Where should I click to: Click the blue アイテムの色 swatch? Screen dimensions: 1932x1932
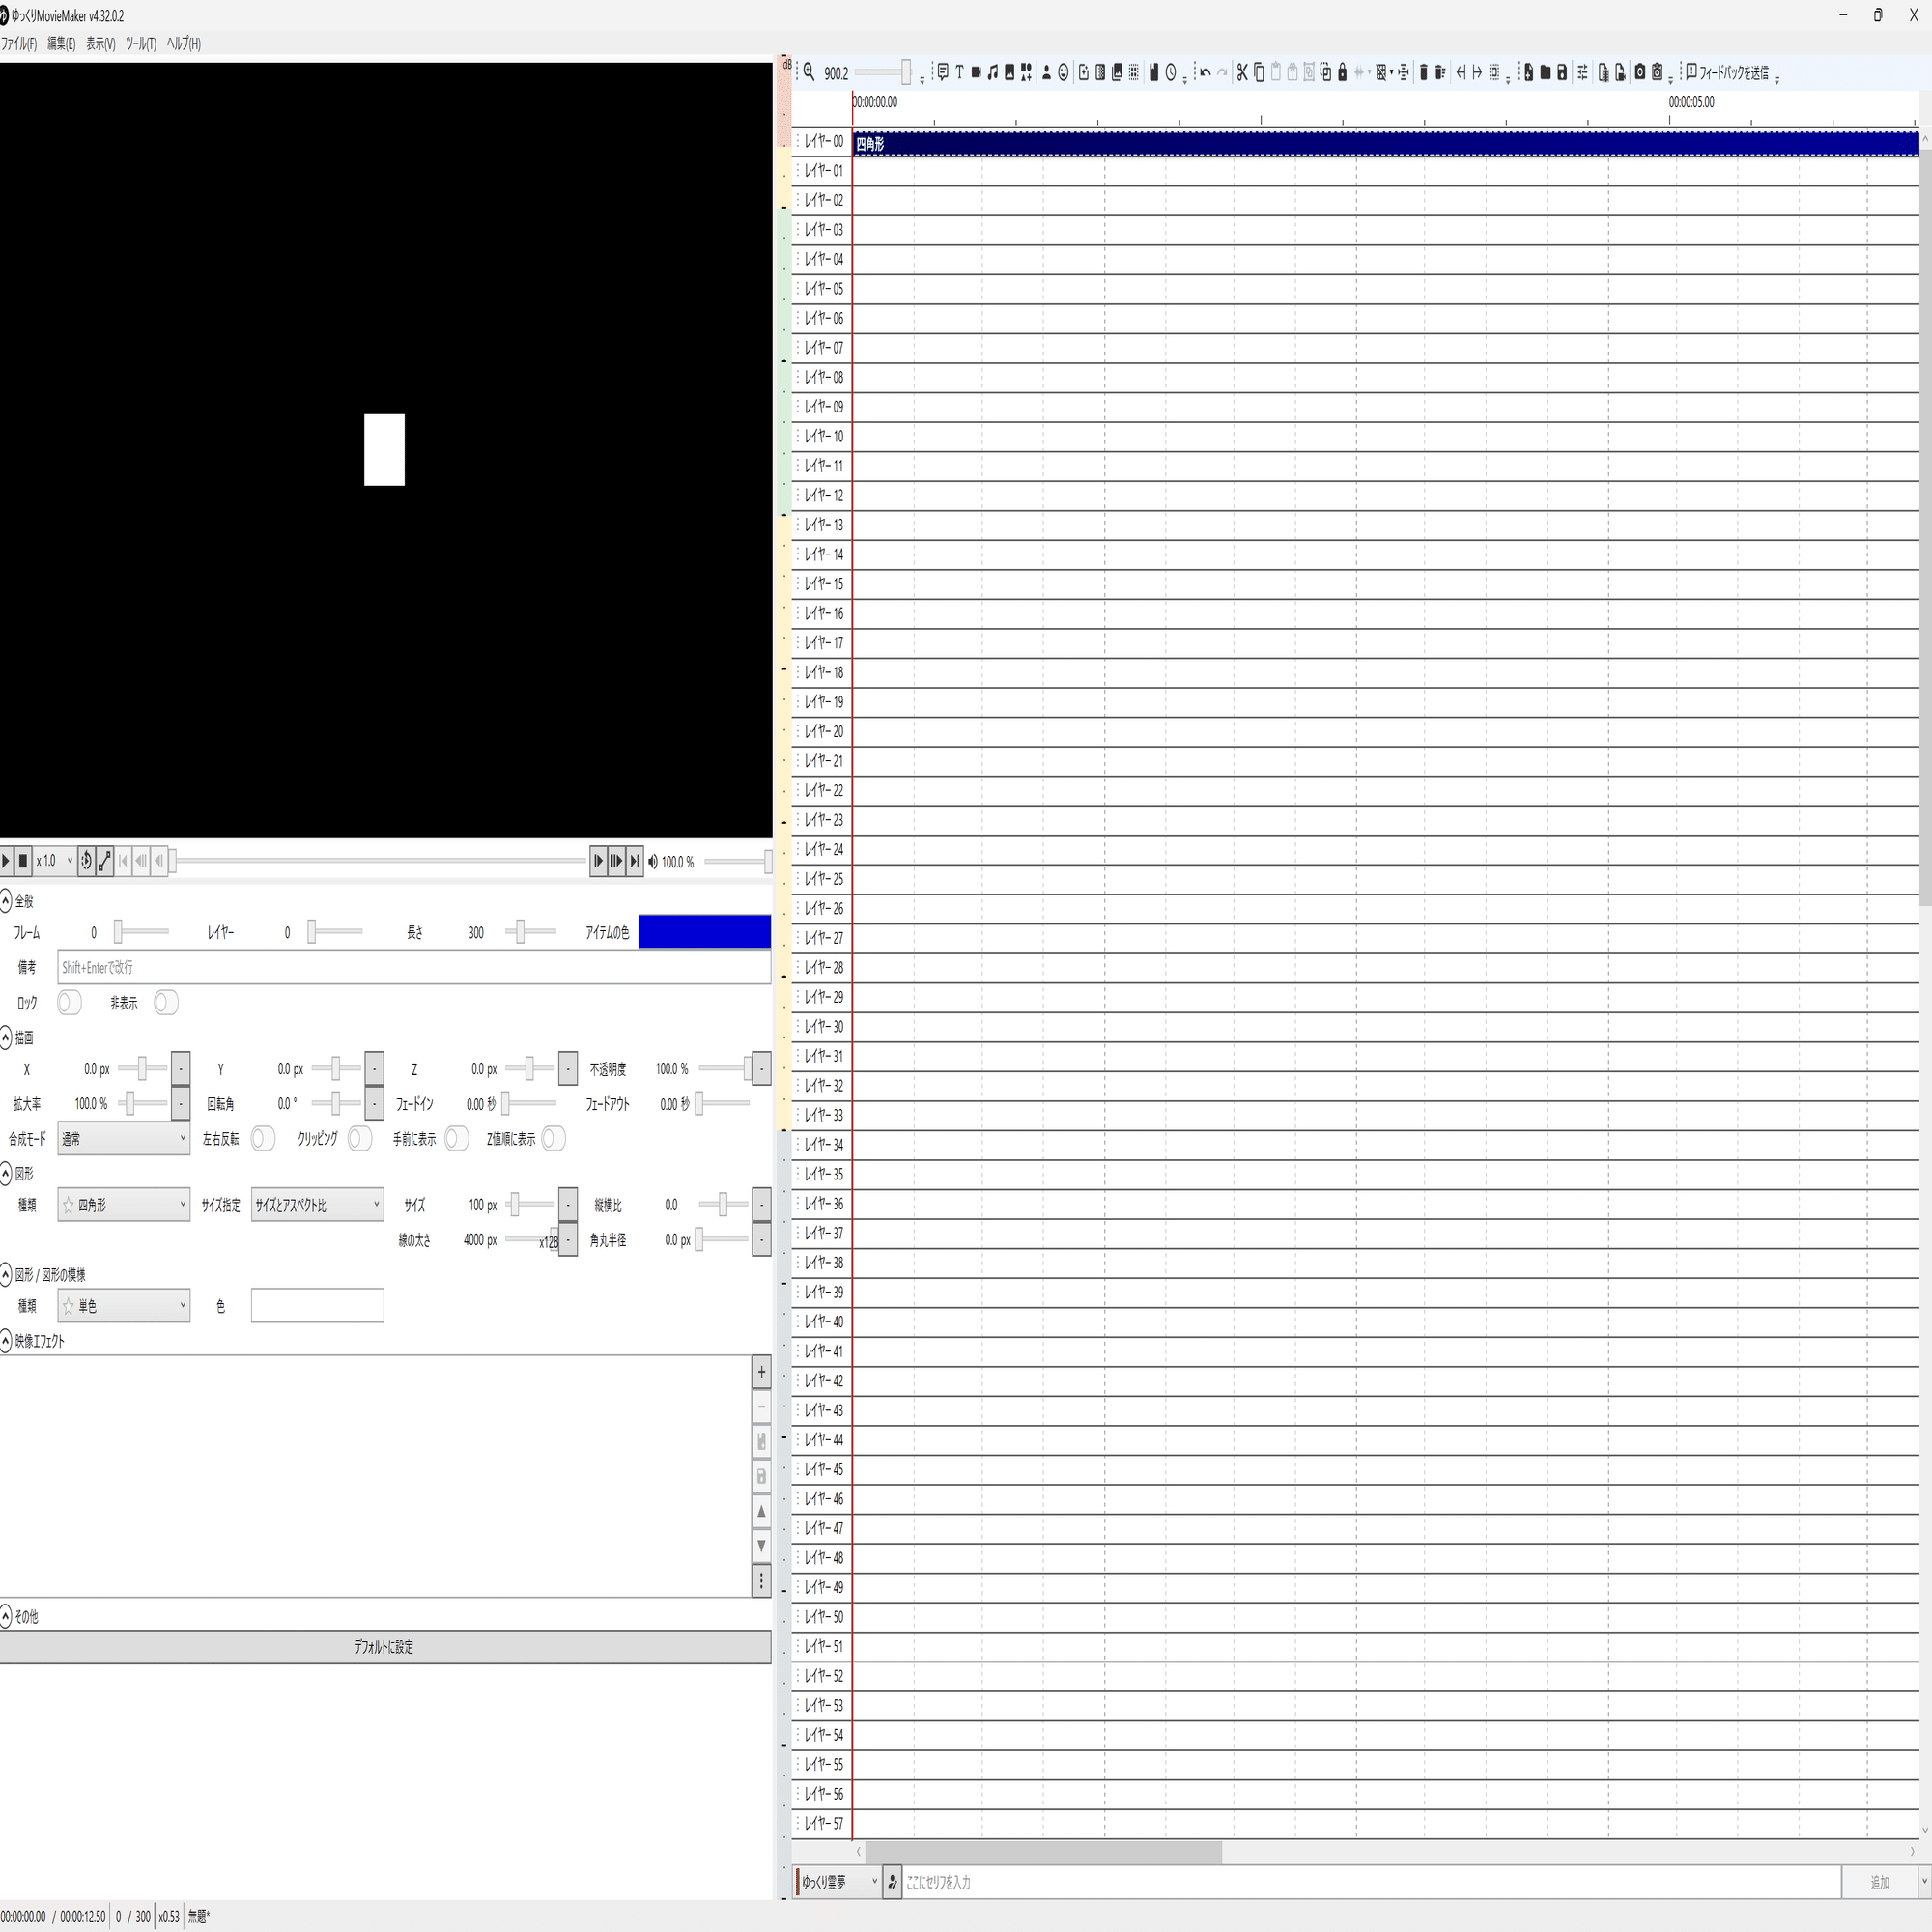pyautogui.click(x=704, y=932)
